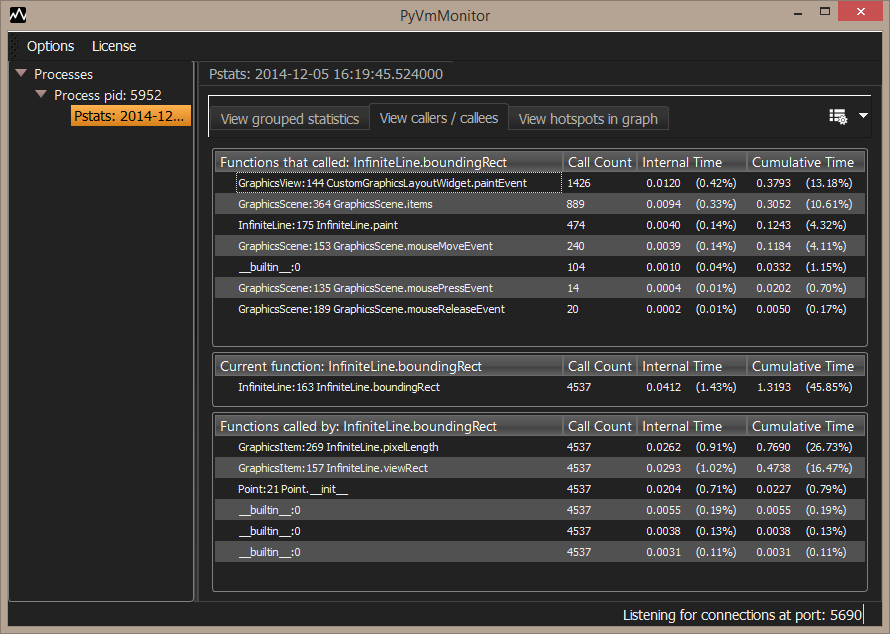Open the License menu
Screen dimensions: 890x634
pos(114,46)
